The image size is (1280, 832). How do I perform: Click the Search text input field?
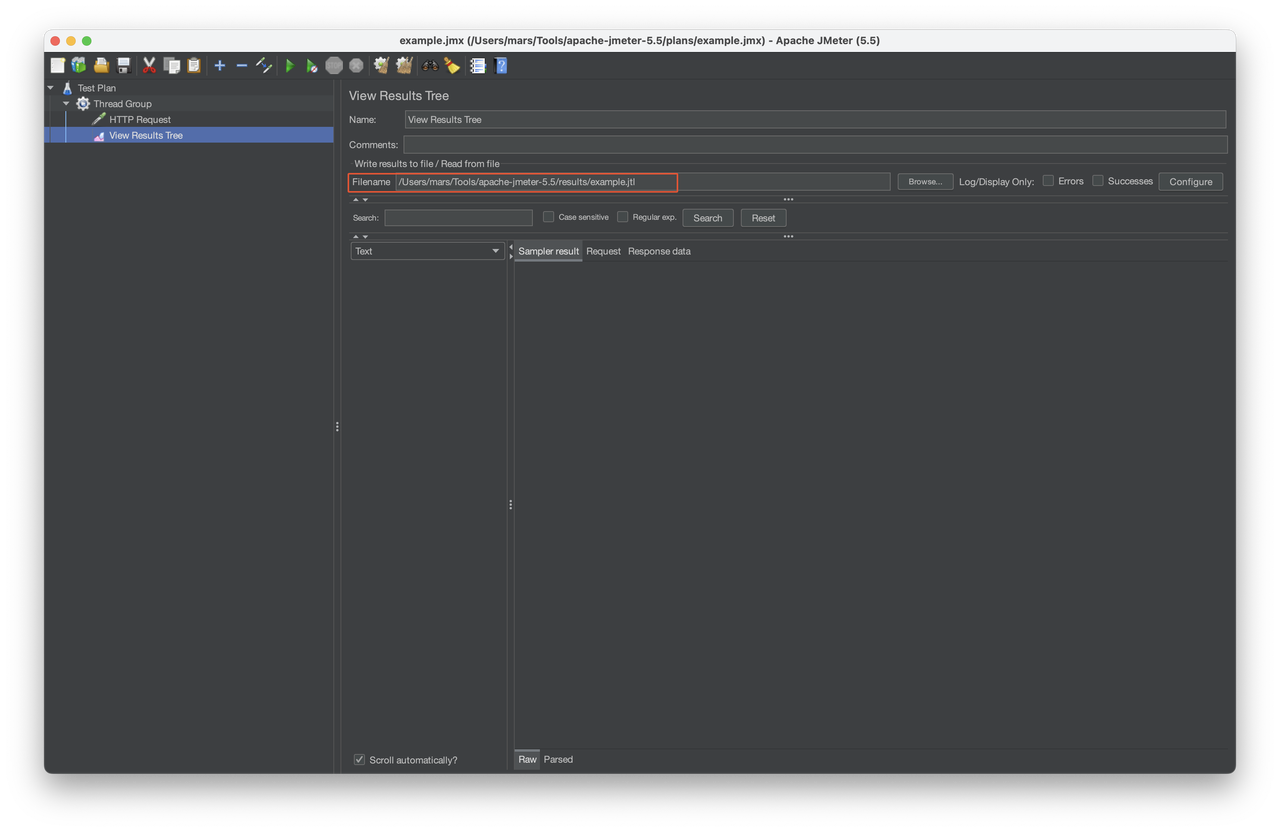[x=459, y=218]
